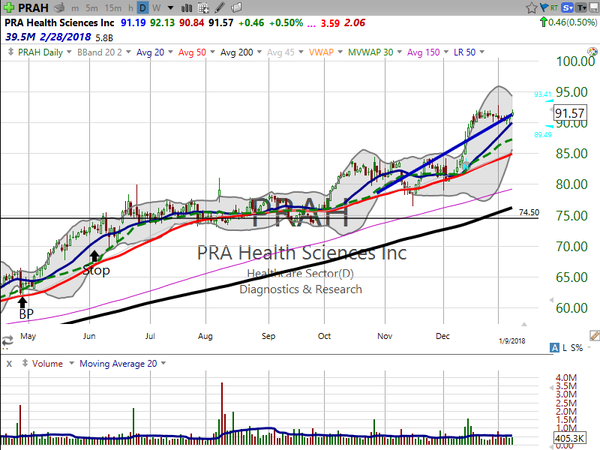Image resolution: width=600 pixels, height=450 pixels.
Task: Select the pencil drawing tools icon
Action: click(220, 7)
